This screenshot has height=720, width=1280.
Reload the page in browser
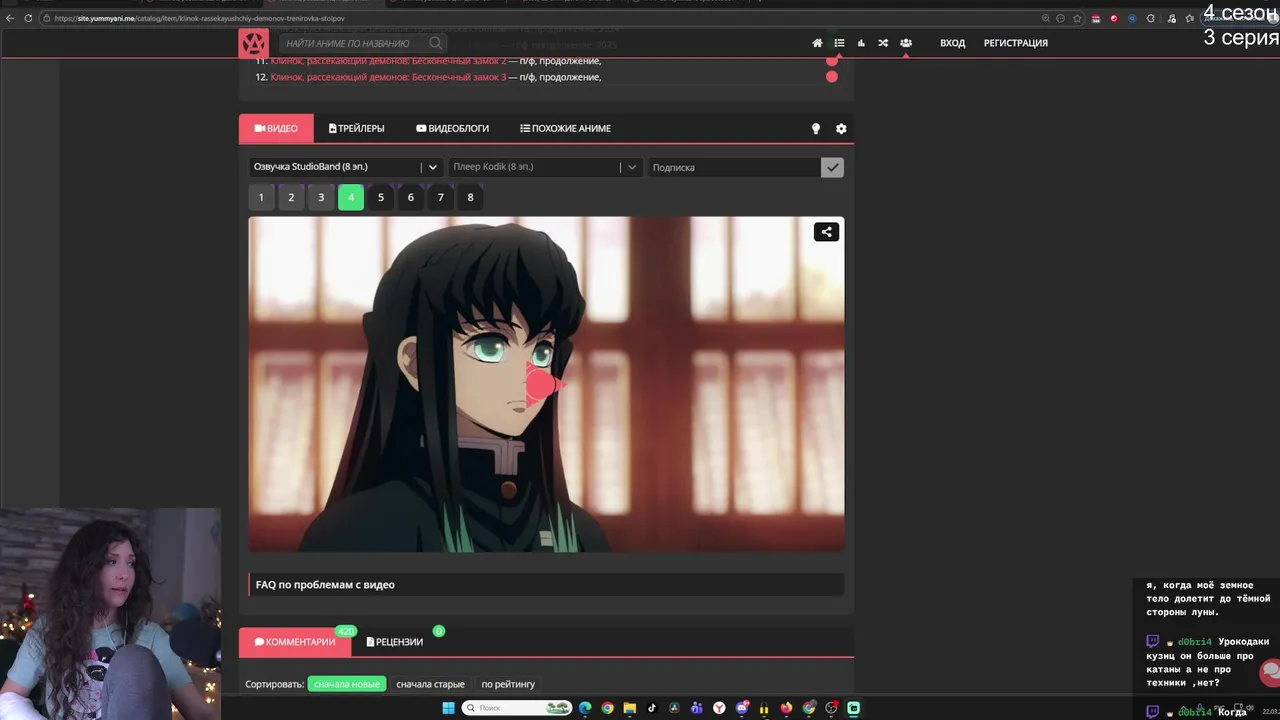[27, 18]
